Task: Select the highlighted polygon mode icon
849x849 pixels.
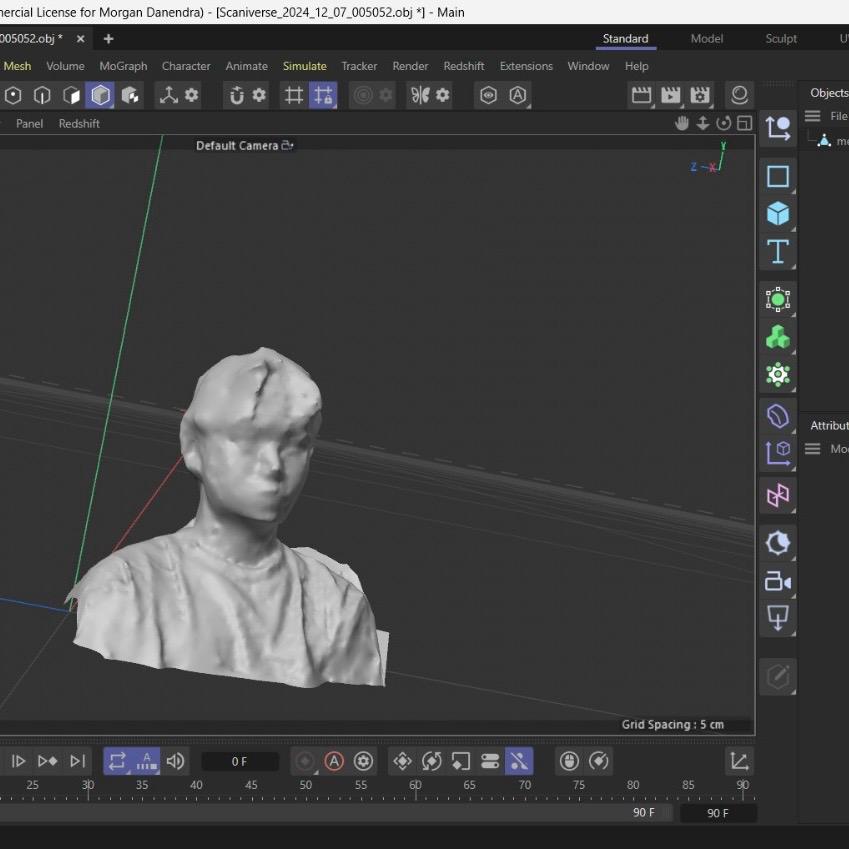Action: click(100, 95)
